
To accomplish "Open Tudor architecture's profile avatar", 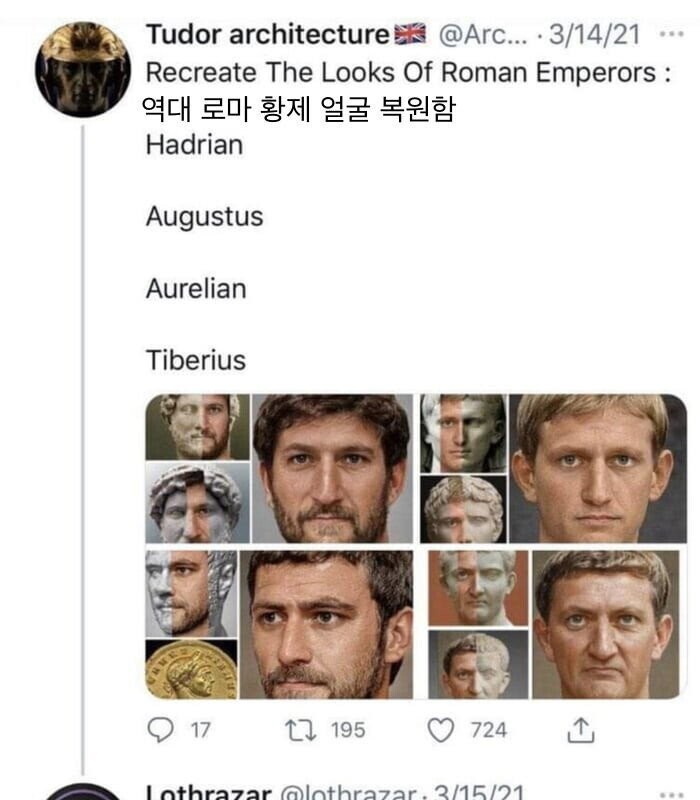I will pos(83,69).
